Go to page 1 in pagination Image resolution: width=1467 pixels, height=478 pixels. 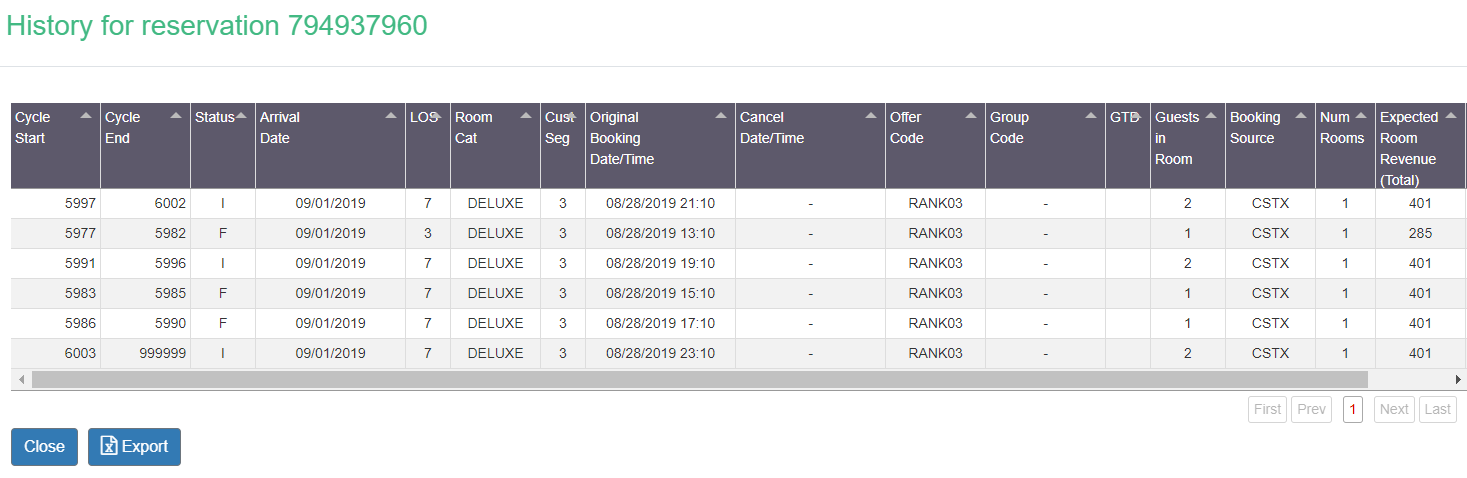[1352, 409]
